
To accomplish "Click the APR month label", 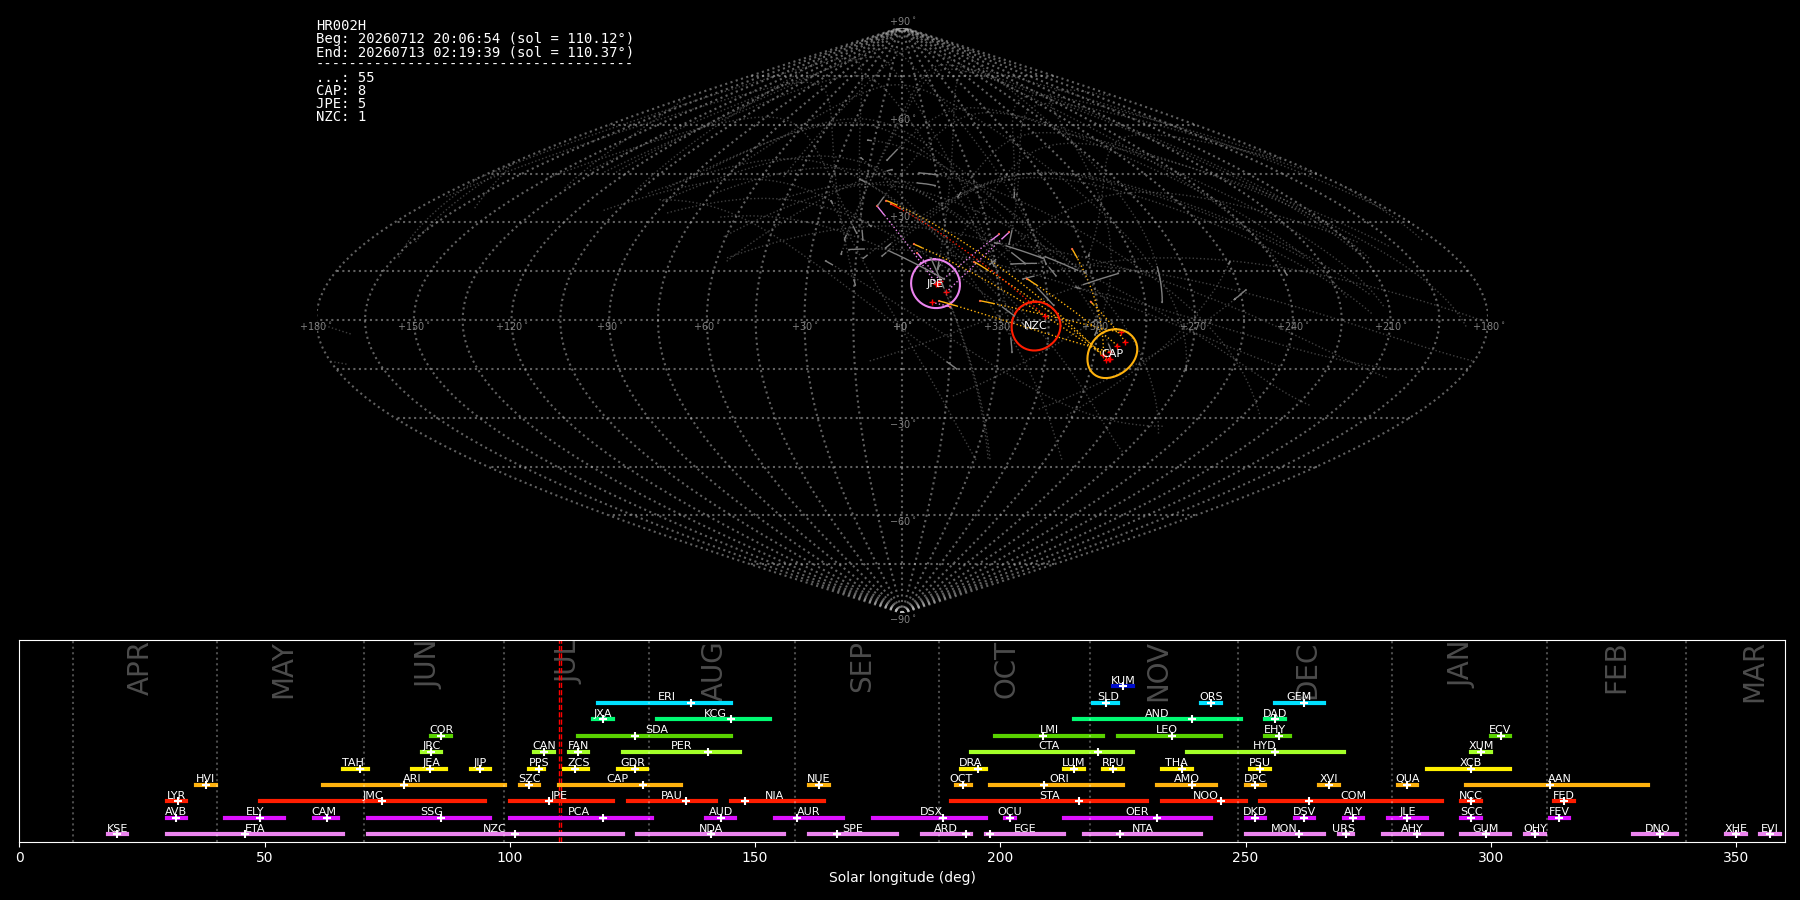I will [138, 669].
